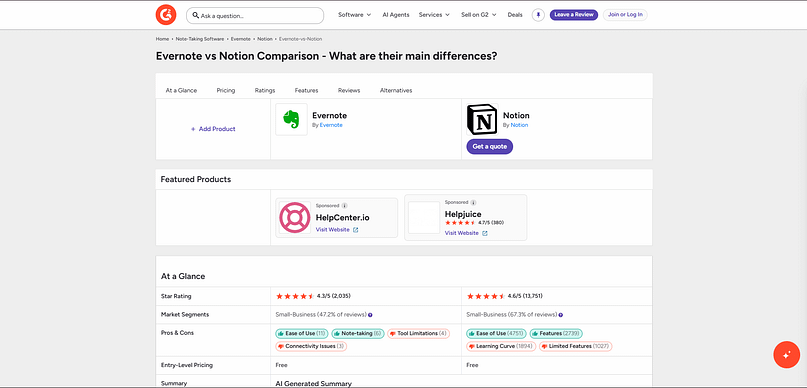Select the HelpCenter.io product title
Screen dimensions: 807x388
pyautogui.click(x=342, y=218)
